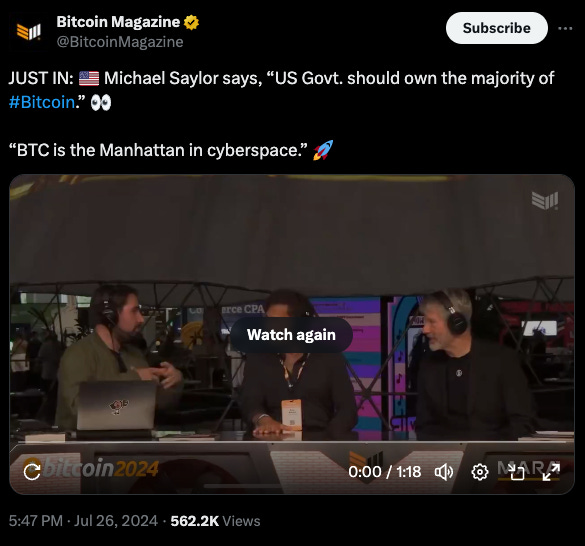Click the rocket emoji in tweet
Screen dimensions: 585x546
323,150
